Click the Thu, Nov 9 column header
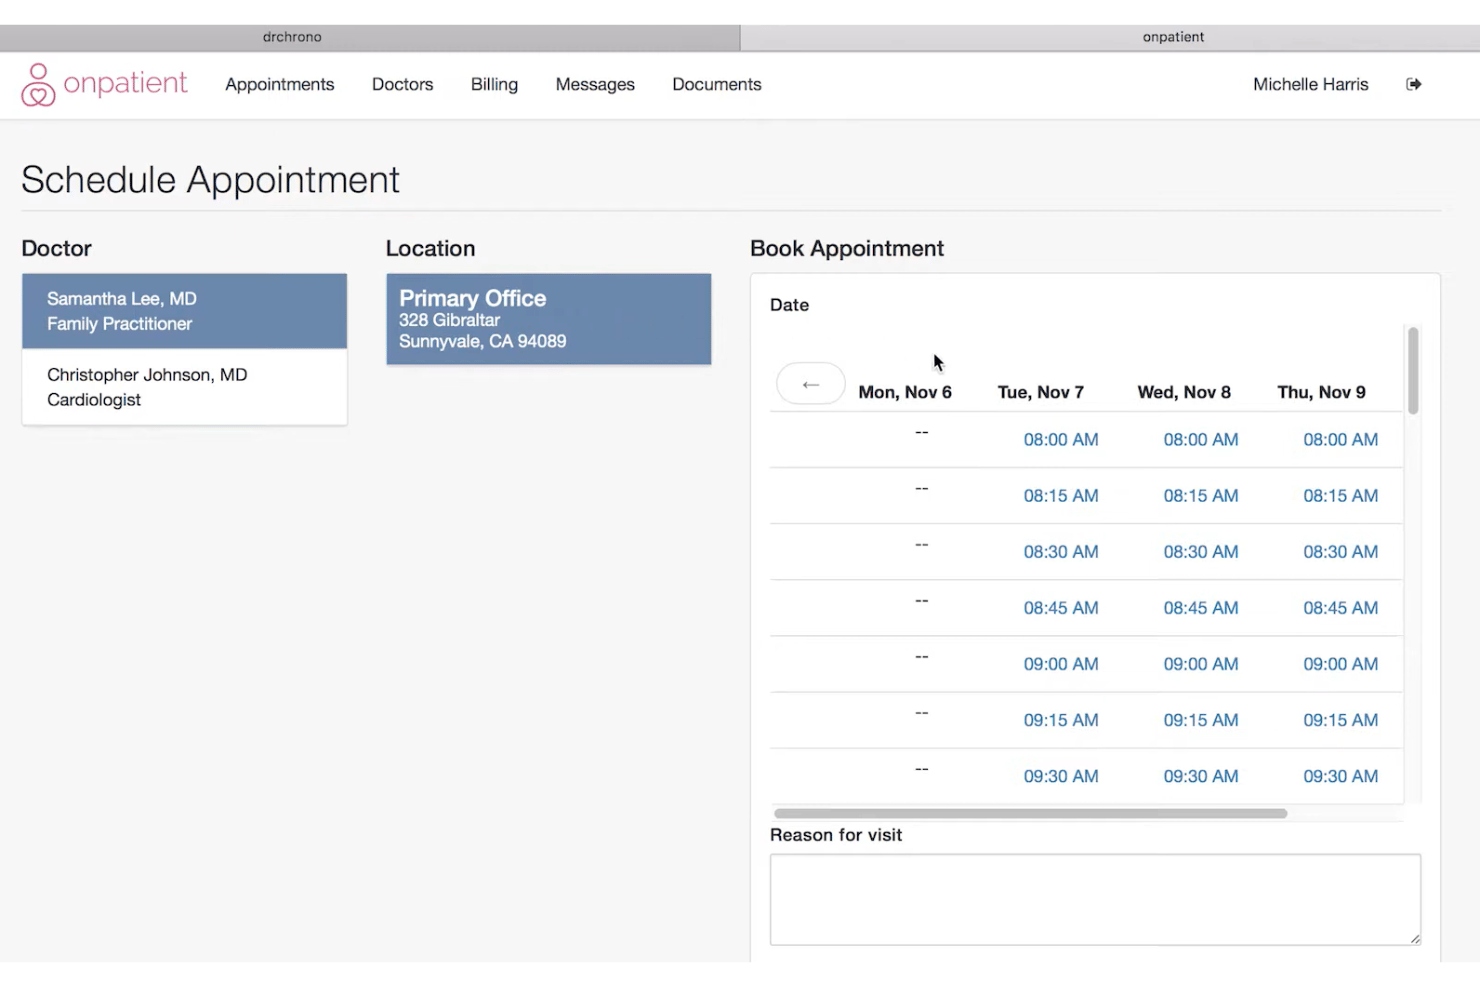 [1321, 393]
